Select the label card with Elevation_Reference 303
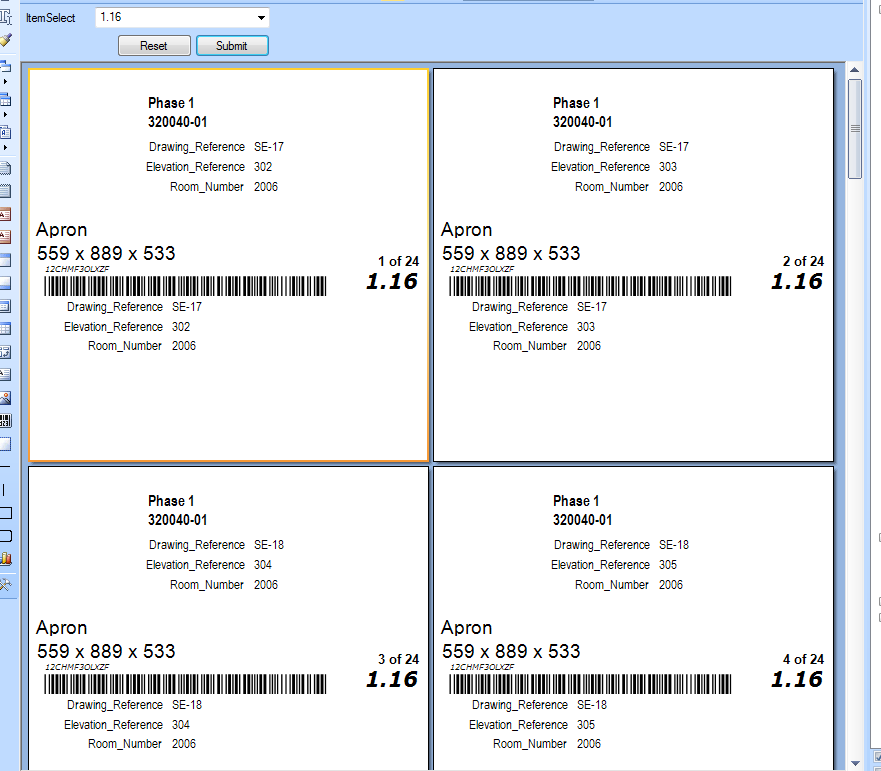 (633, 265)
